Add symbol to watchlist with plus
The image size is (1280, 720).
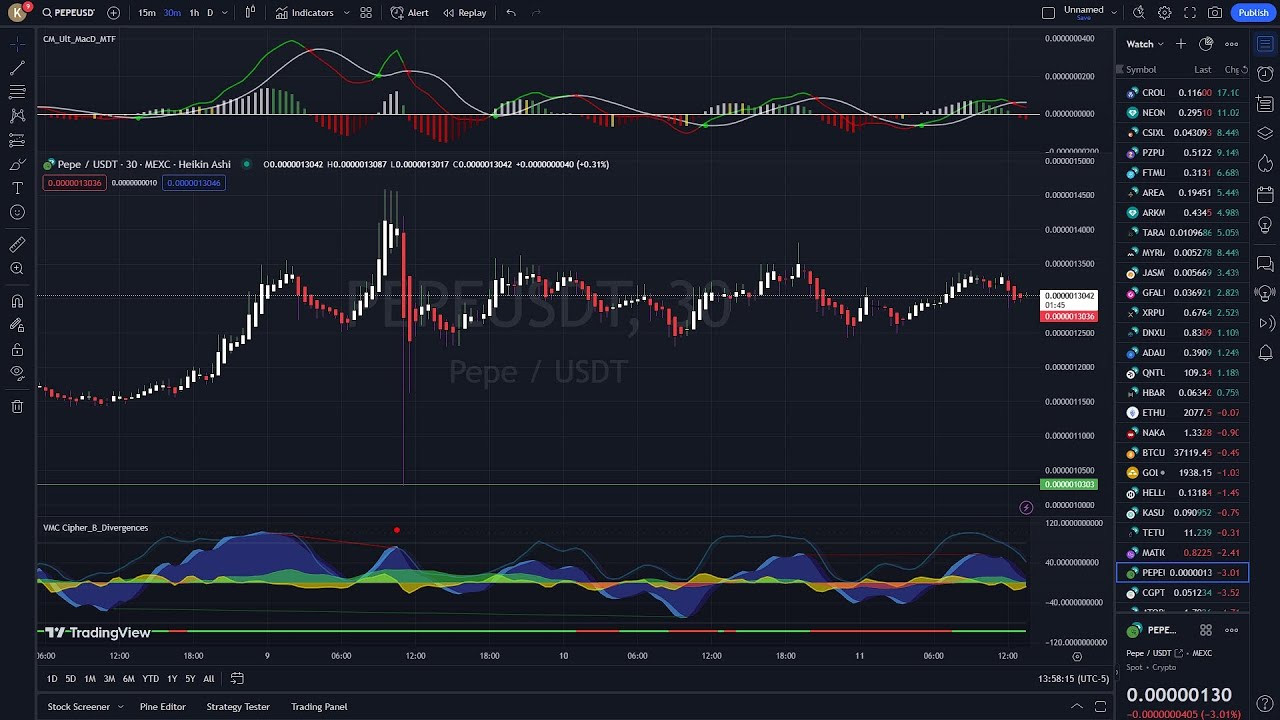coord(1181,44)
